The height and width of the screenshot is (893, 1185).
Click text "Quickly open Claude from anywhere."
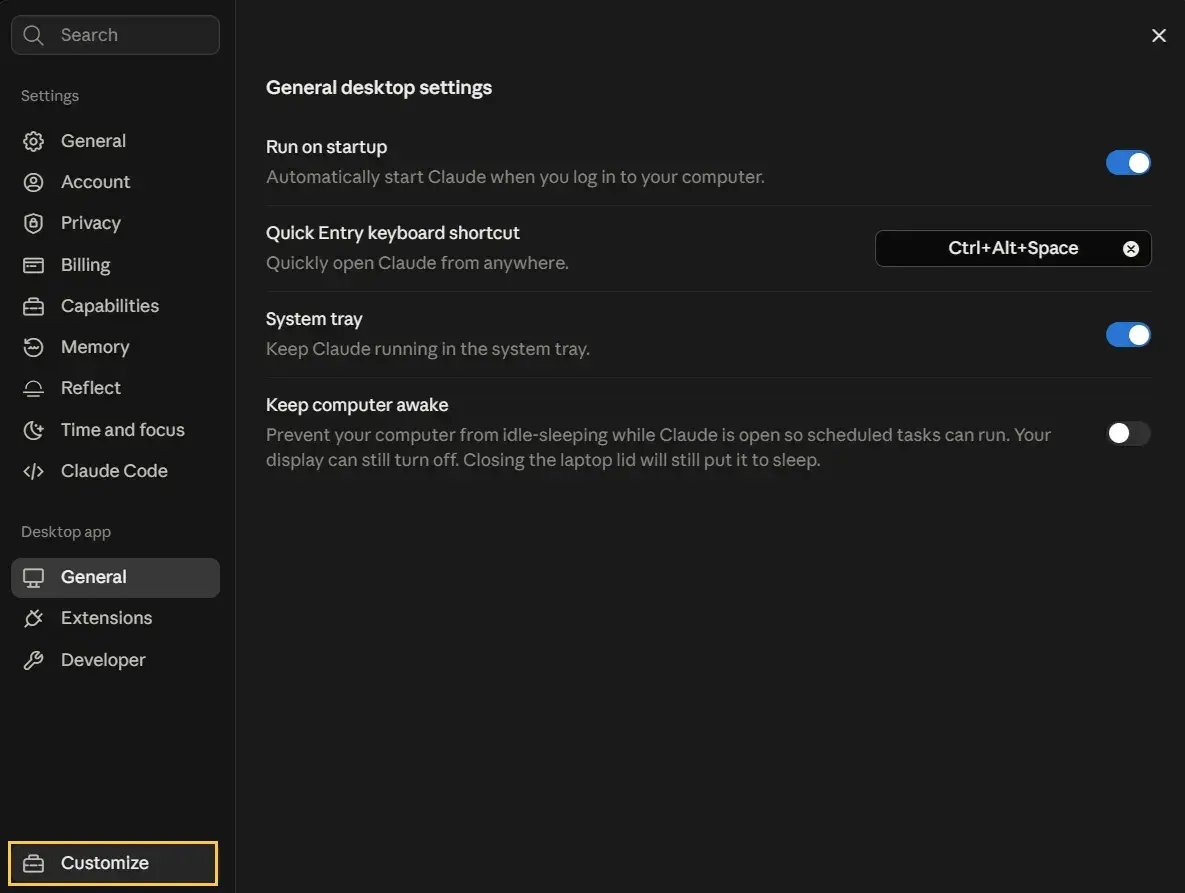coord(417,263)
